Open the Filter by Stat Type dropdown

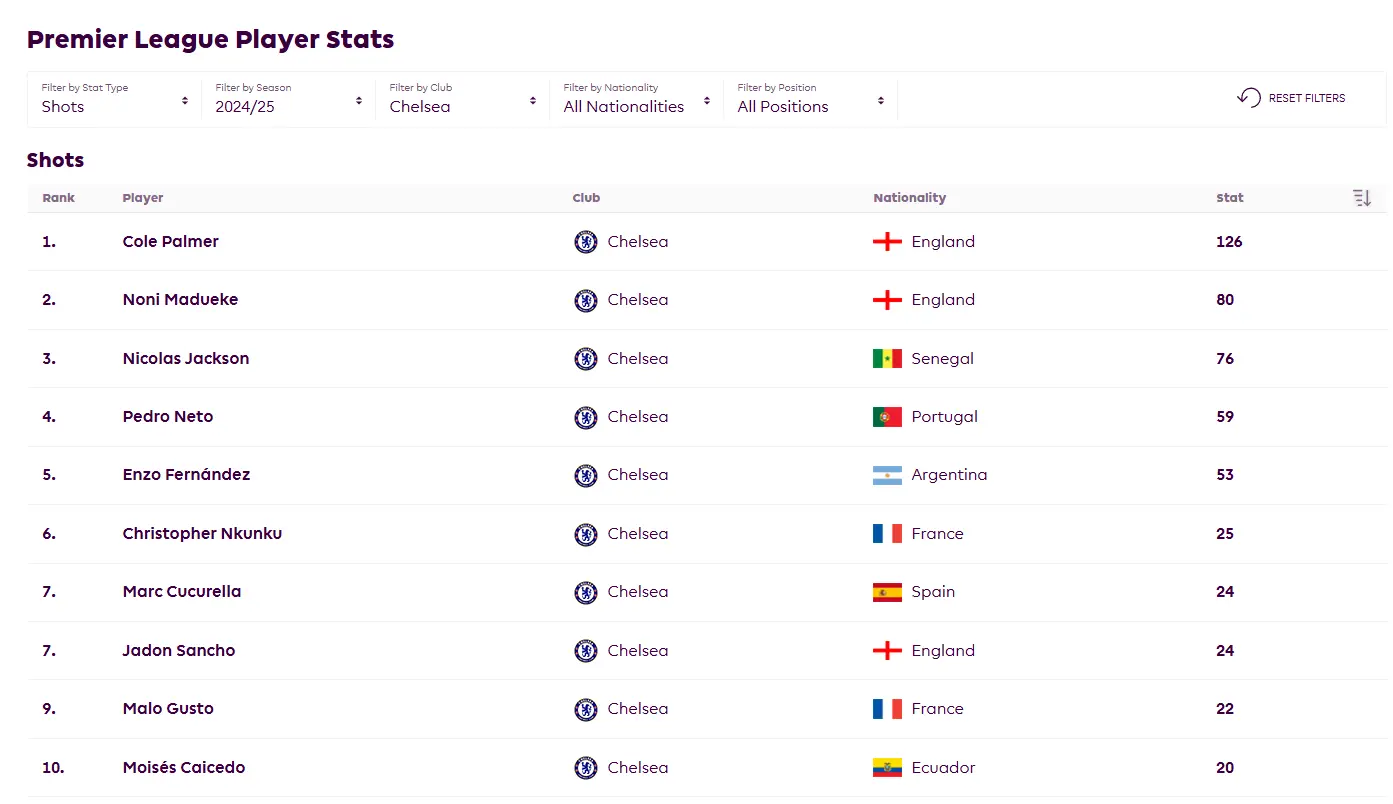point(115,99)
